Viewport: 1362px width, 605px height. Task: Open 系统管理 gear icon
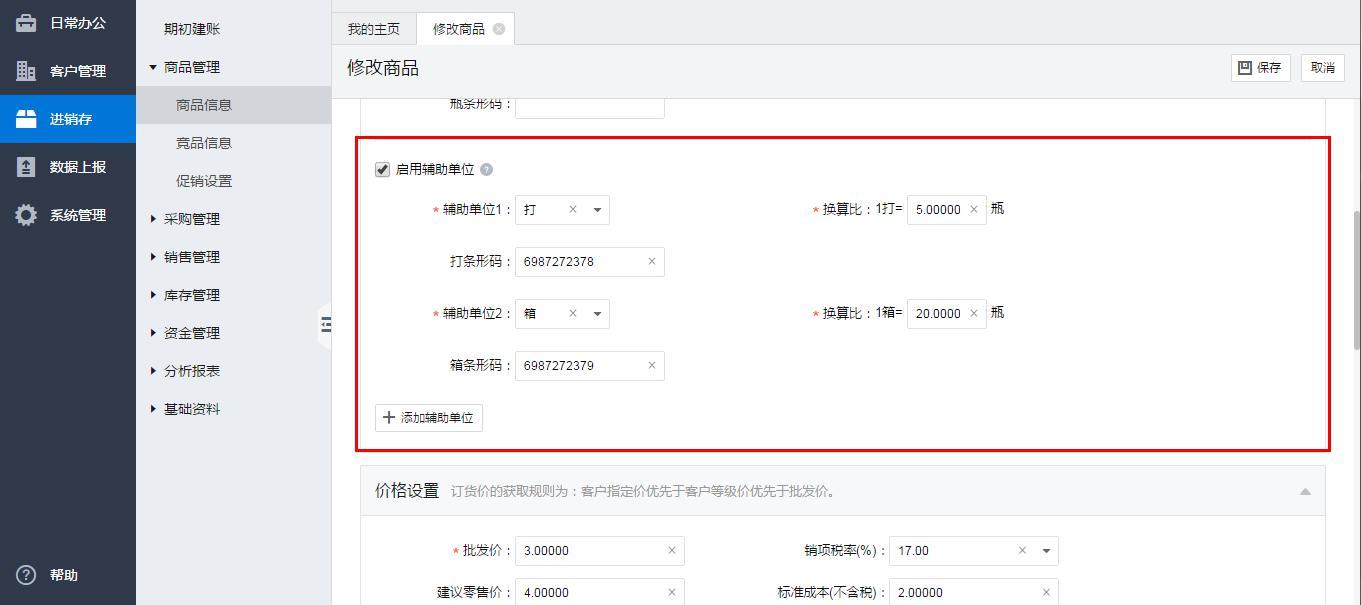tap(26, 215)
